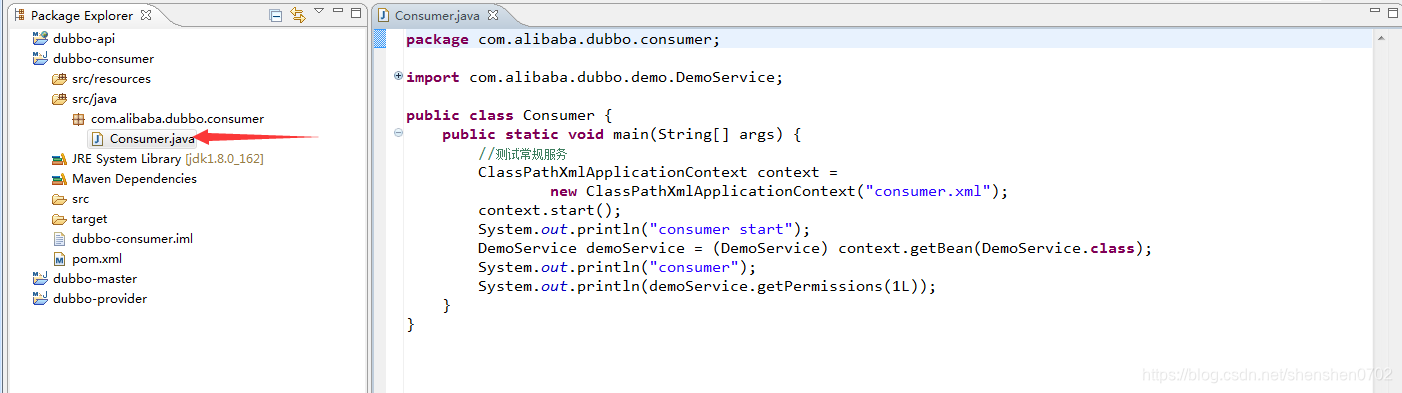This screenshot has height=393, width=1402.
Task: Click the src folder icon
Action: (x=59, y=199)
